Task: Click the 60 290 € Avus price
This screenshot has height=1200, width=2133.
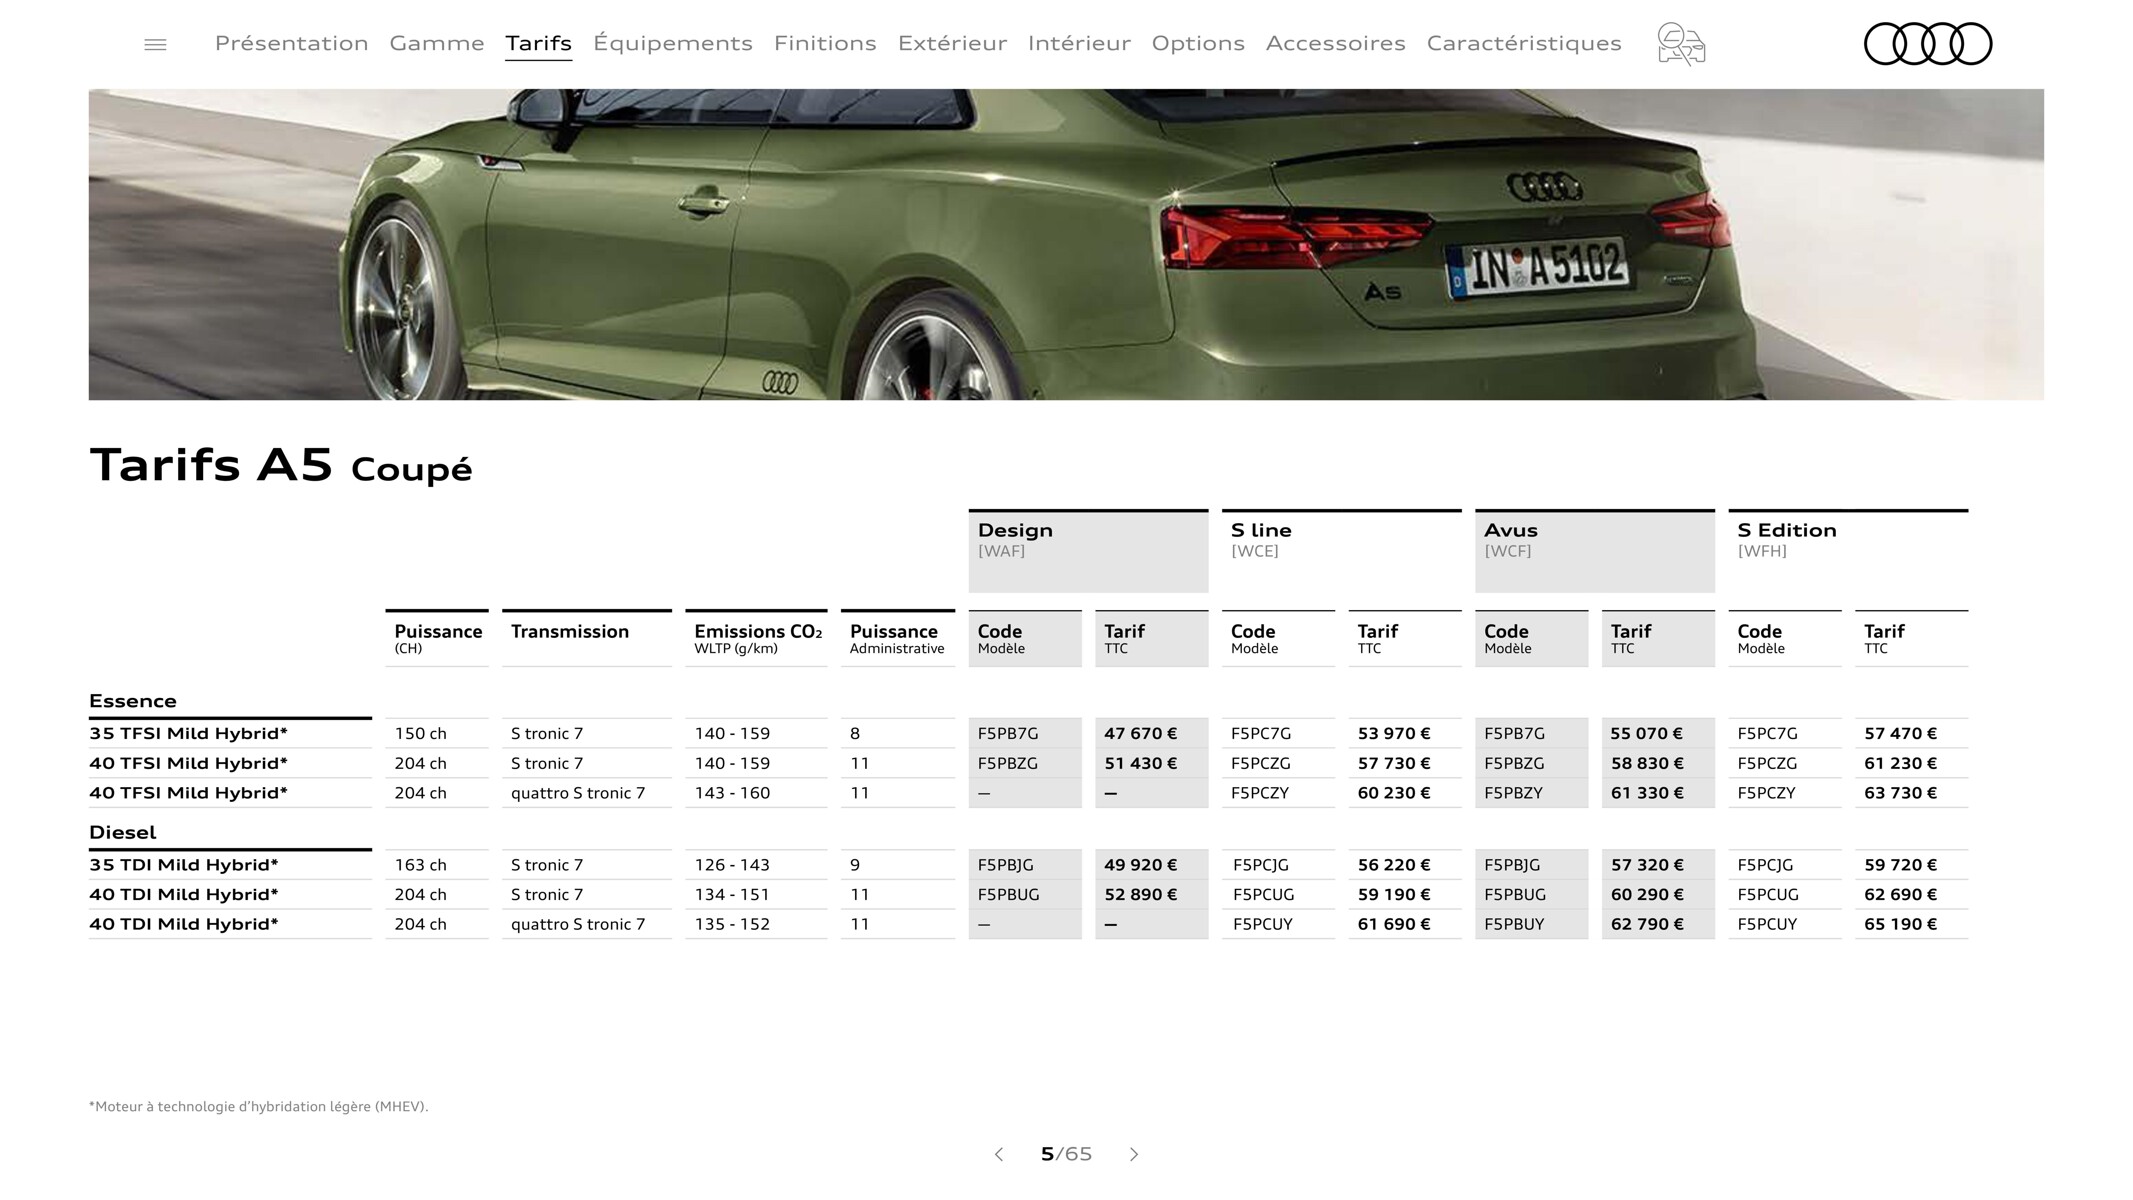Action: coord(1647,895)
